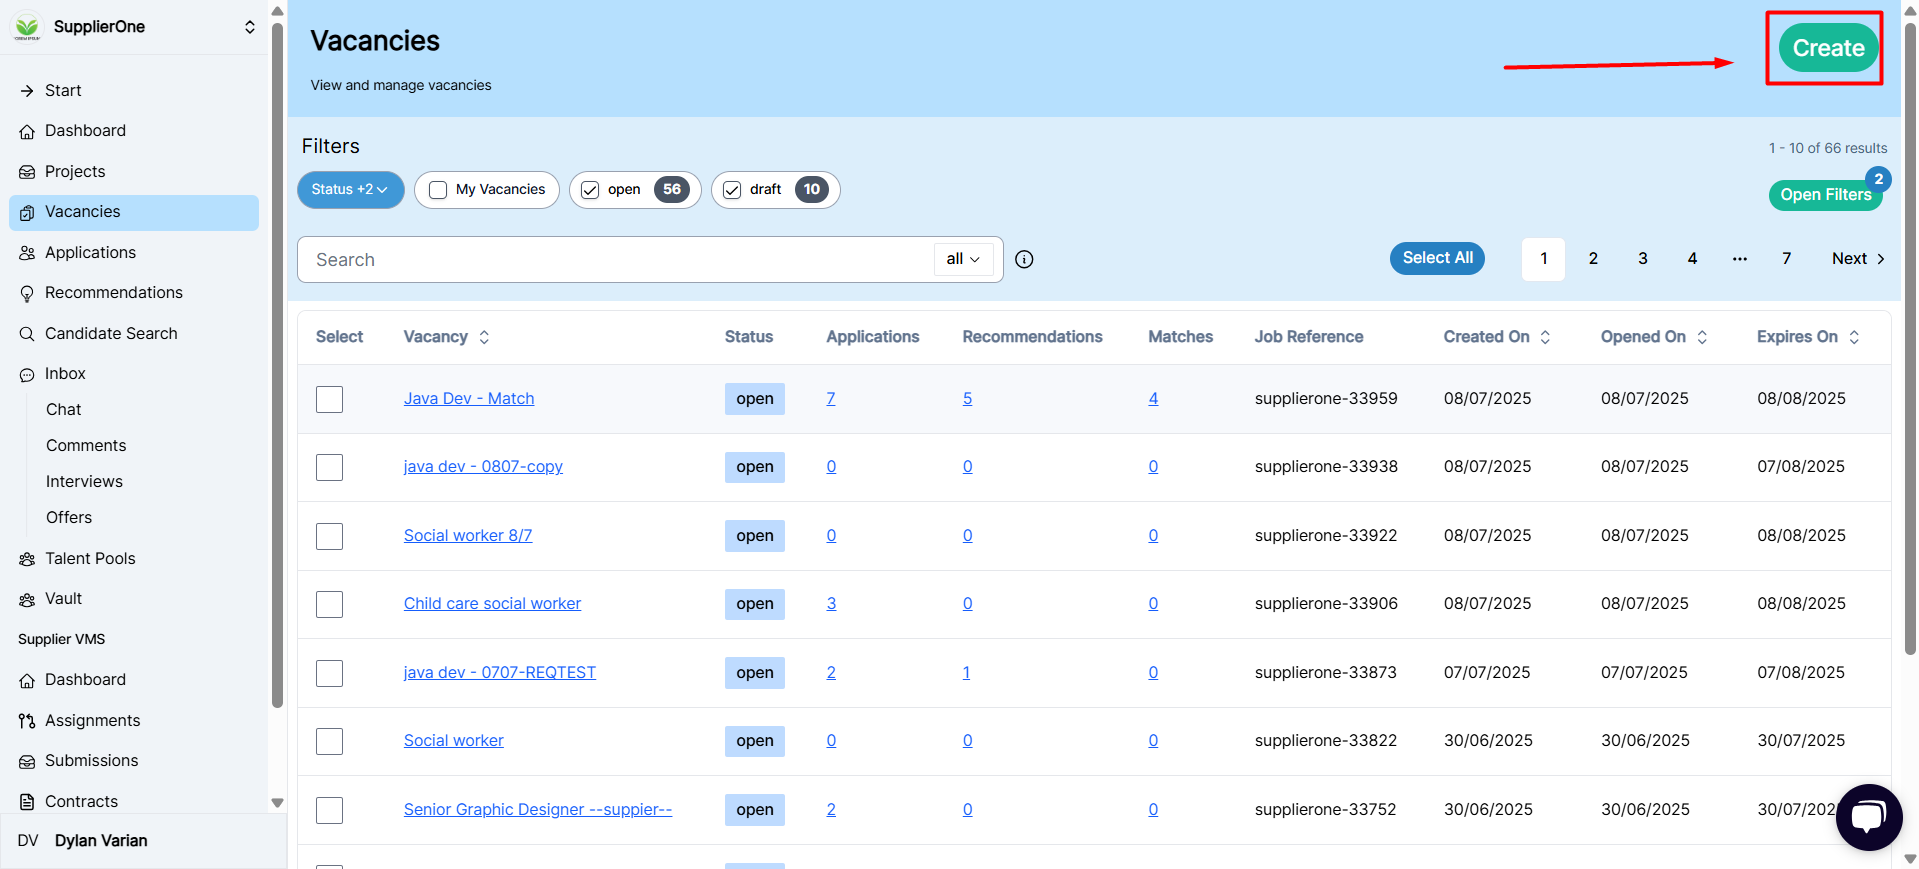Viewport: 1919px width, 869px height.
Task: Open the Senior Graphic Designer --suppier-- vacancy
Action: point(538,810)
